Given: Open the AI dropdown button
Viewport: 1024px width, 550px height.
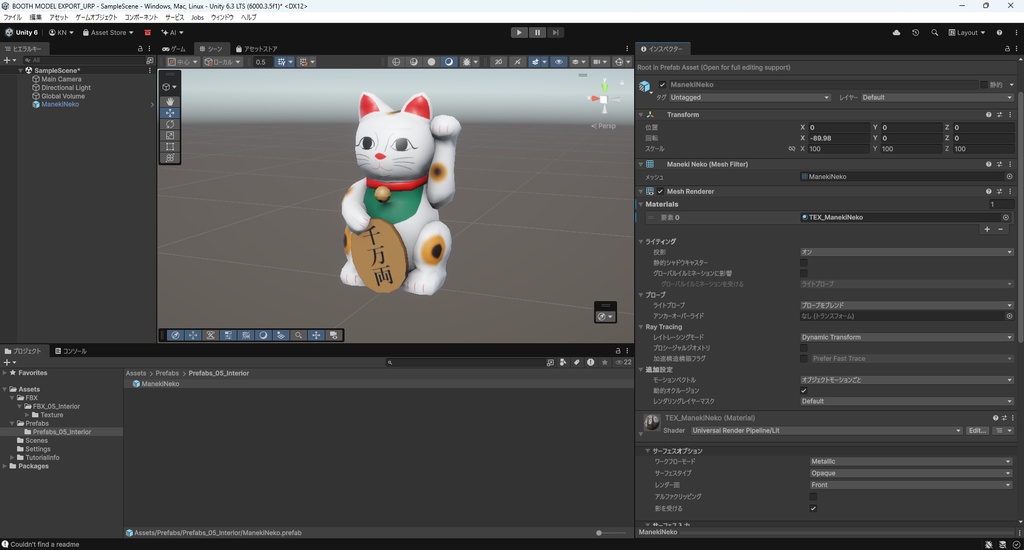Looking at the screenshot, I should [172, 33].
